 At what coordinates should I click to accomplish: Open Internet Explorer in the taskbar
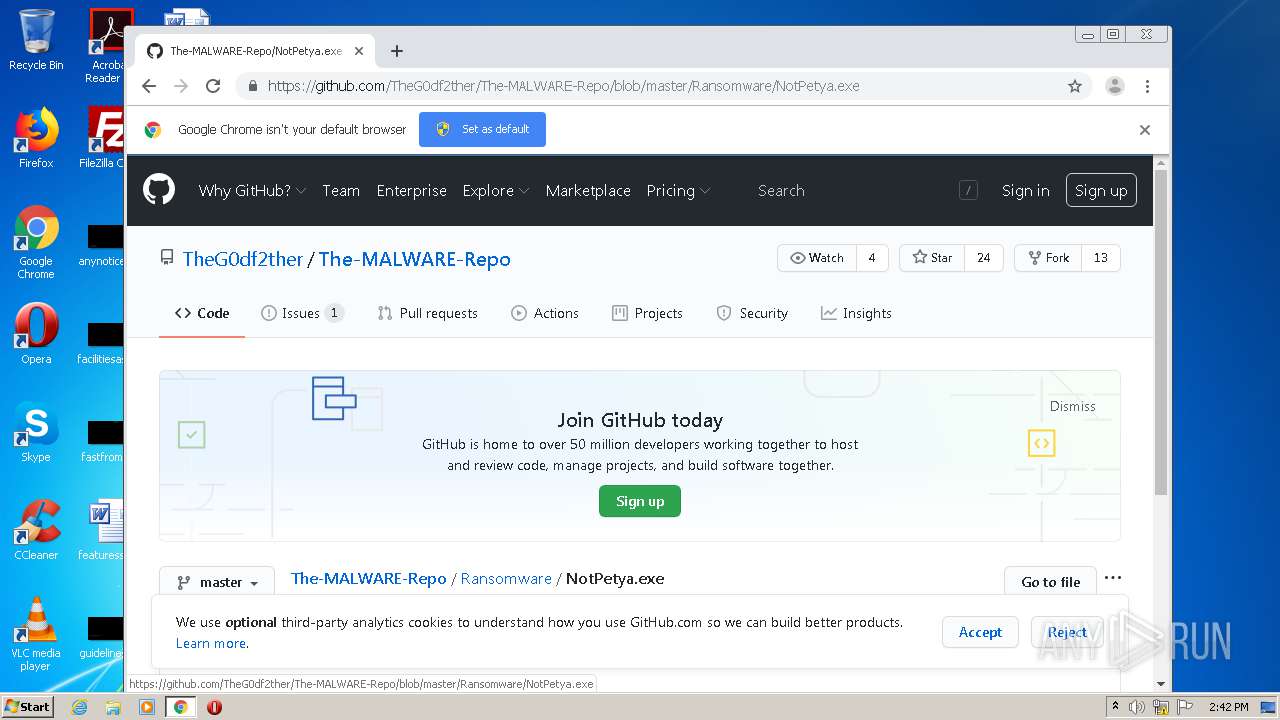coord(80,707)
